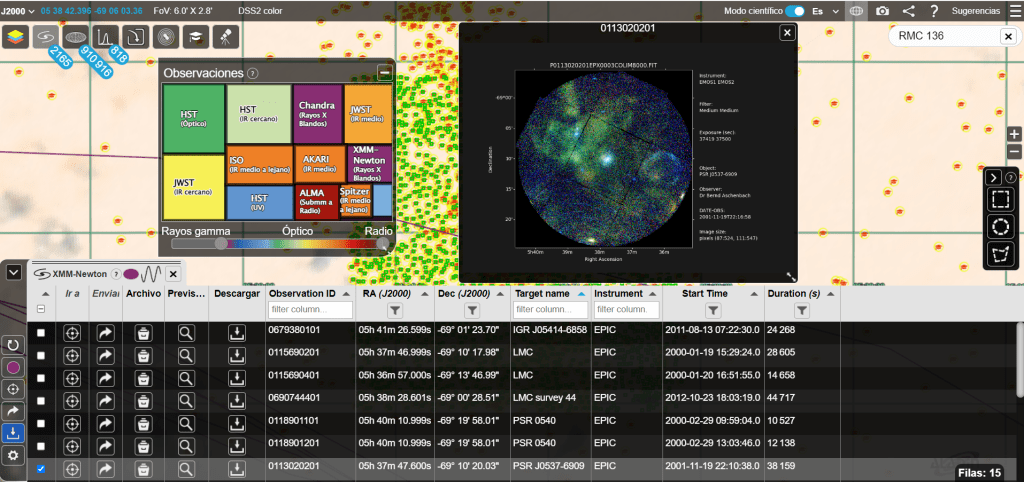Select the rectangular box selection tool
Screen dimensions: 1024x482
coord(1000,199)
